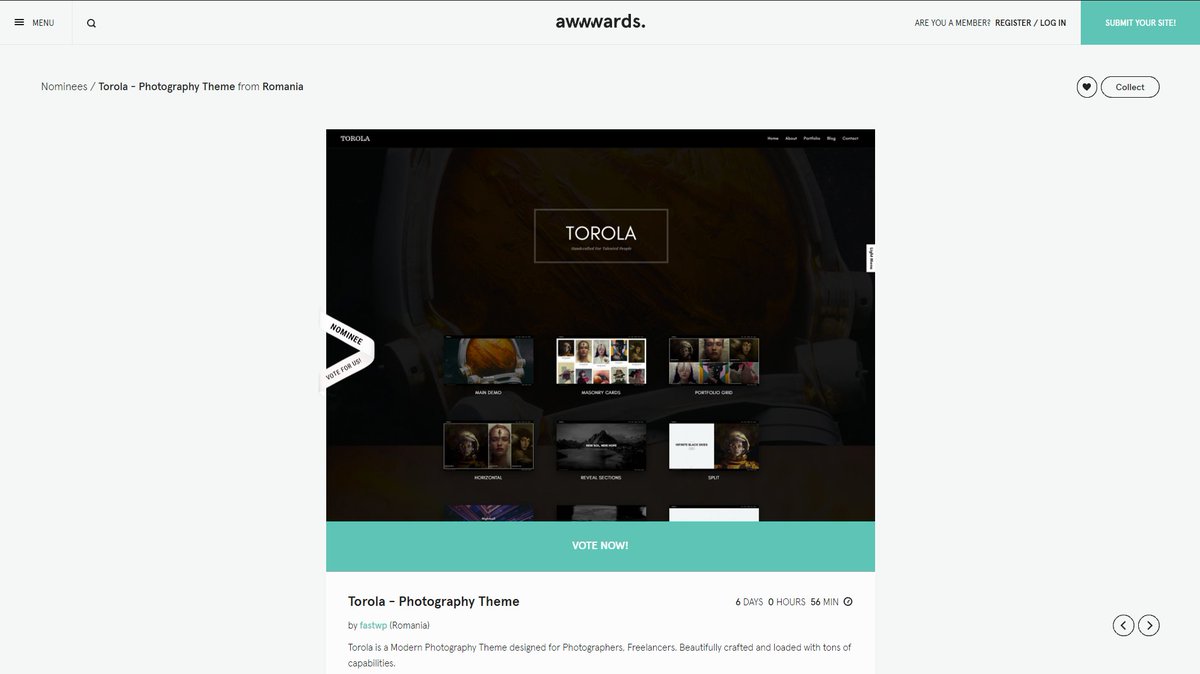Open the hamburger MENU icon

pos(19,22)
